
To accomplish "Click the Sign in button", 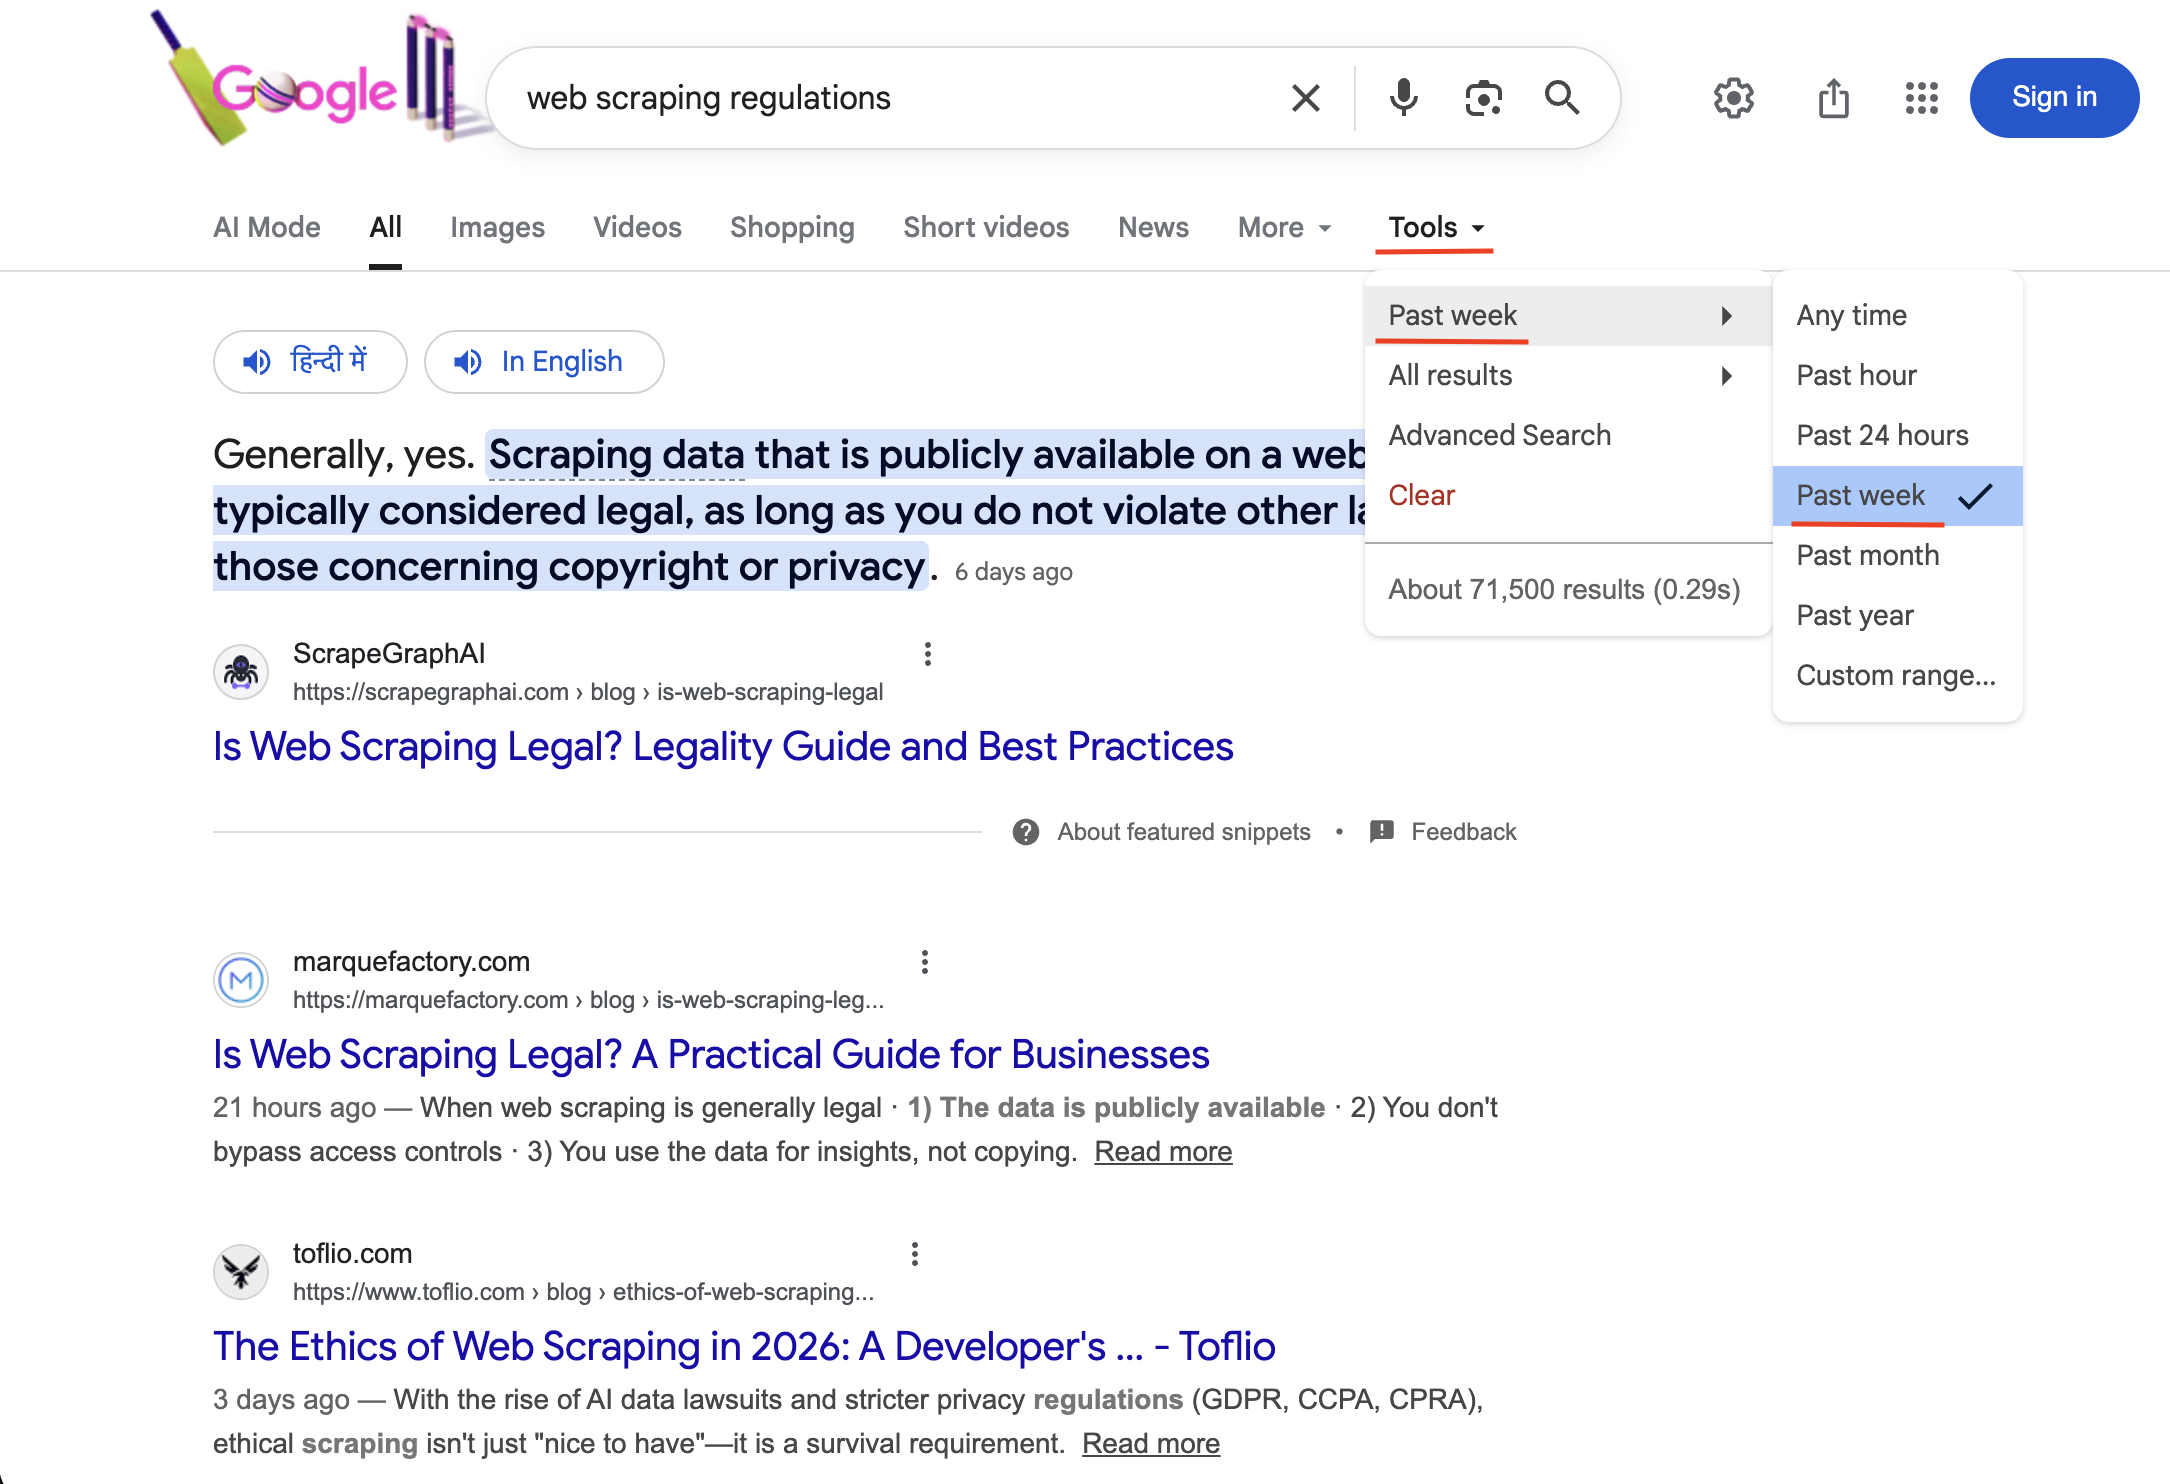I will (x=2054, y=97).
